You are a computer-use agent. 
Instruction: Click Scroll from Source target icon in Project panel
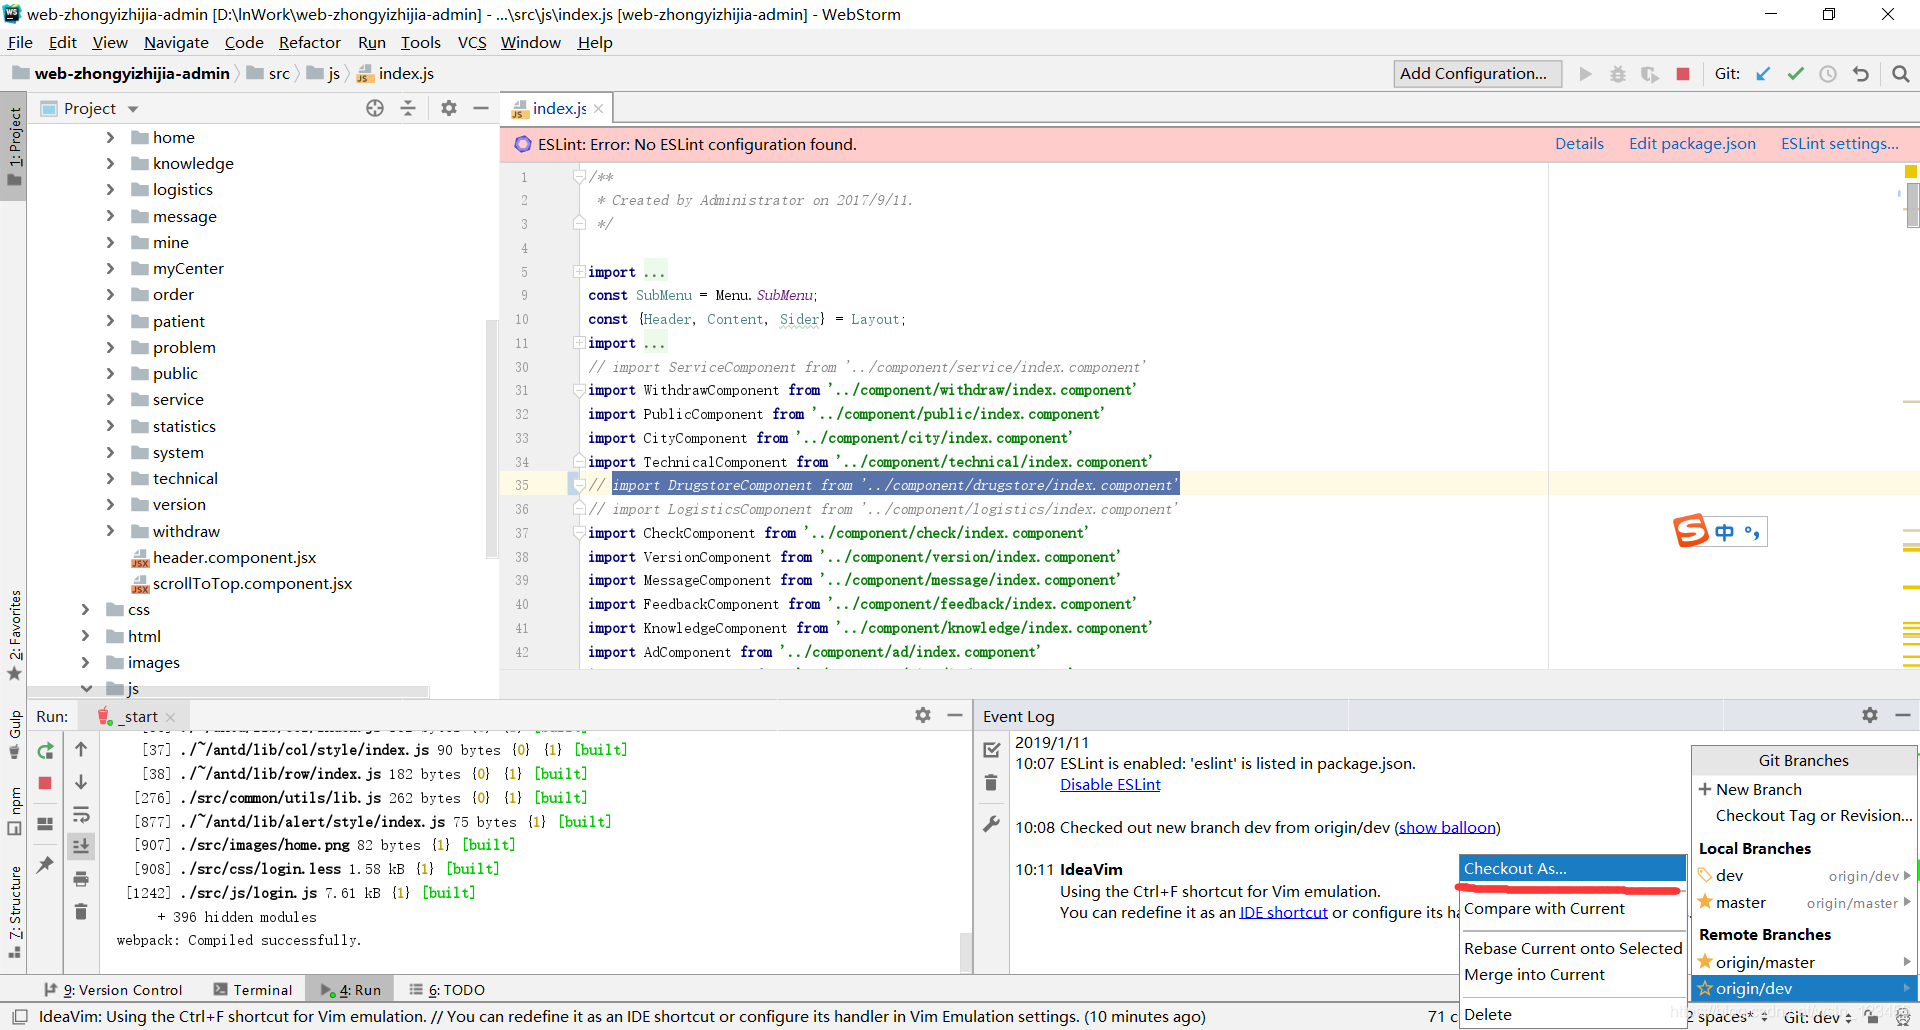click(375, 108)
